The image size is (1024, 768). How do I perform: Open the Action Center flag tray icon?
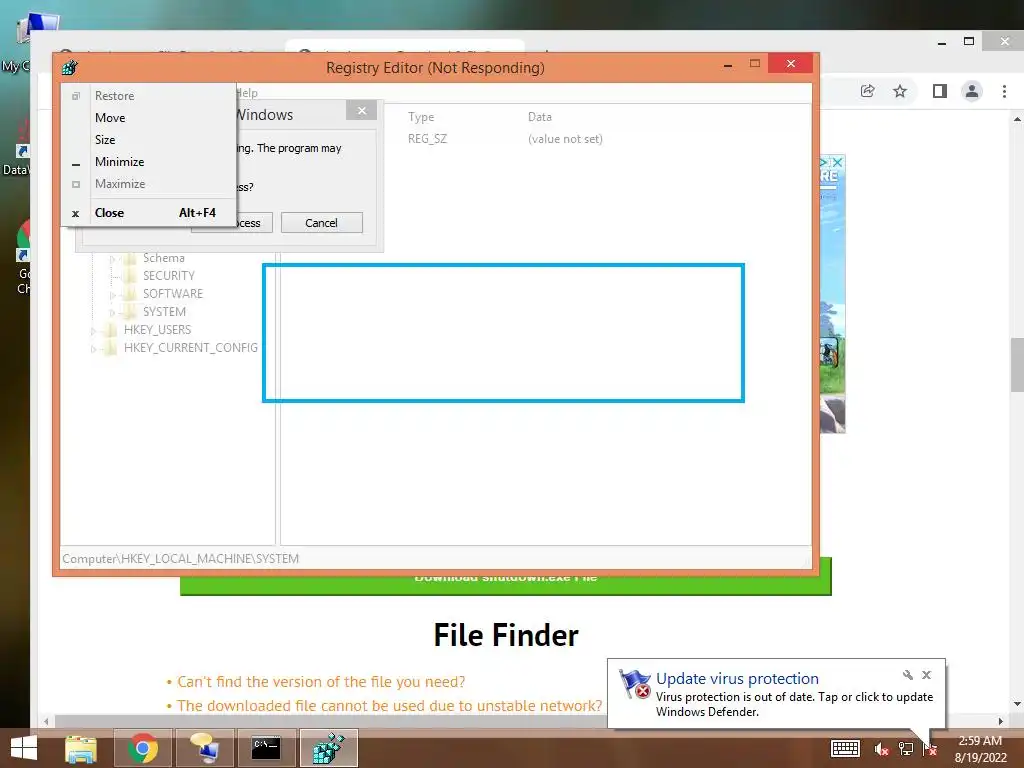tap(930, 749)
